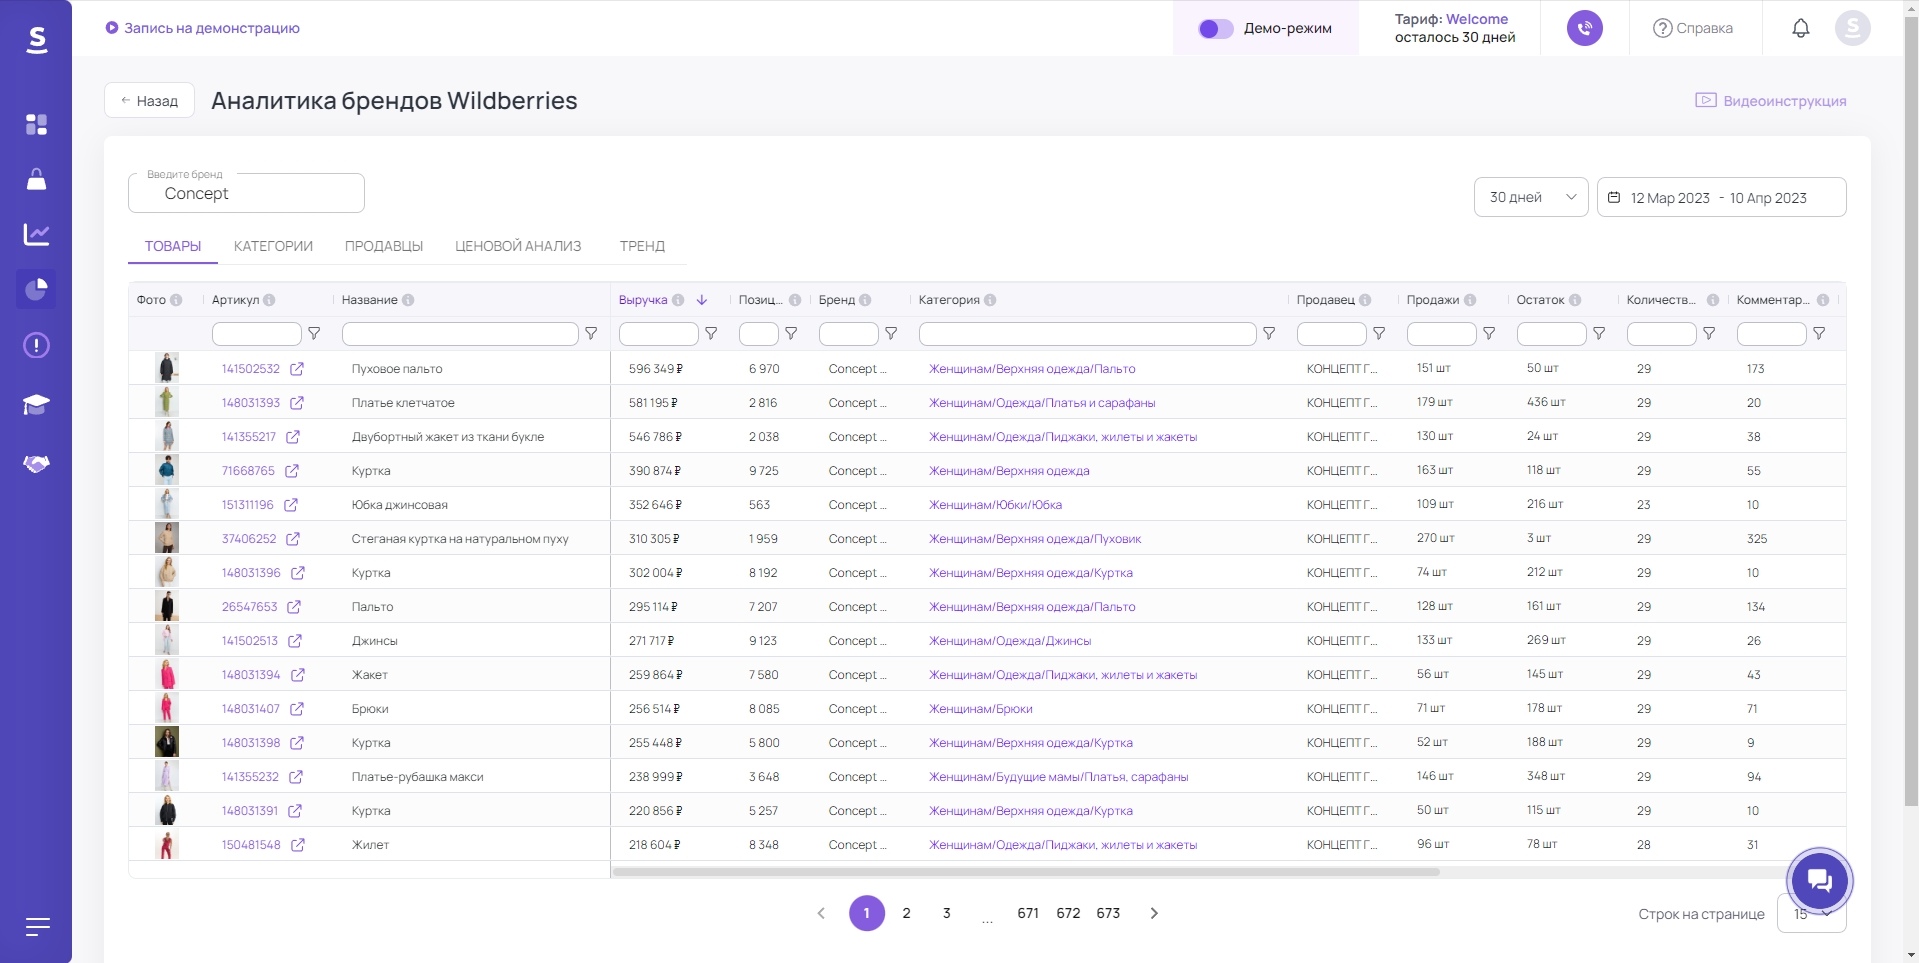Open the 30 дней period dropdown

[x=1531, y=197]
